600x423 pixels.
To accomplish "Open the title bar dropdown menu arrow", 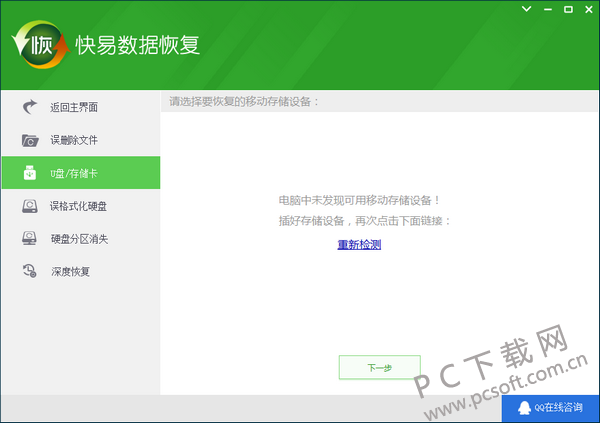I will 527,9.
